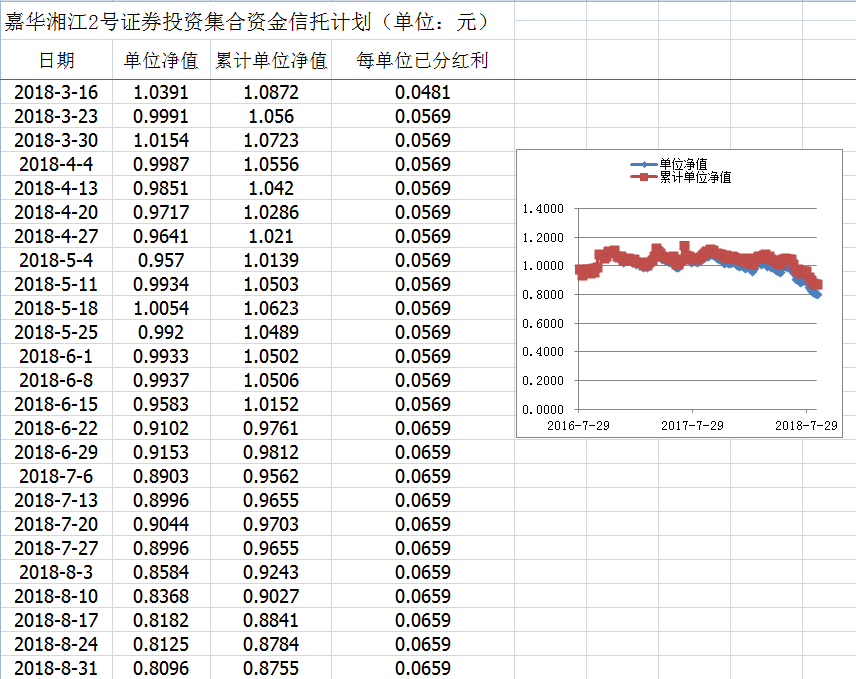Screen dimensions: 856x679
Task: Select net value cell 0.8125
Action: click(161, 644)
